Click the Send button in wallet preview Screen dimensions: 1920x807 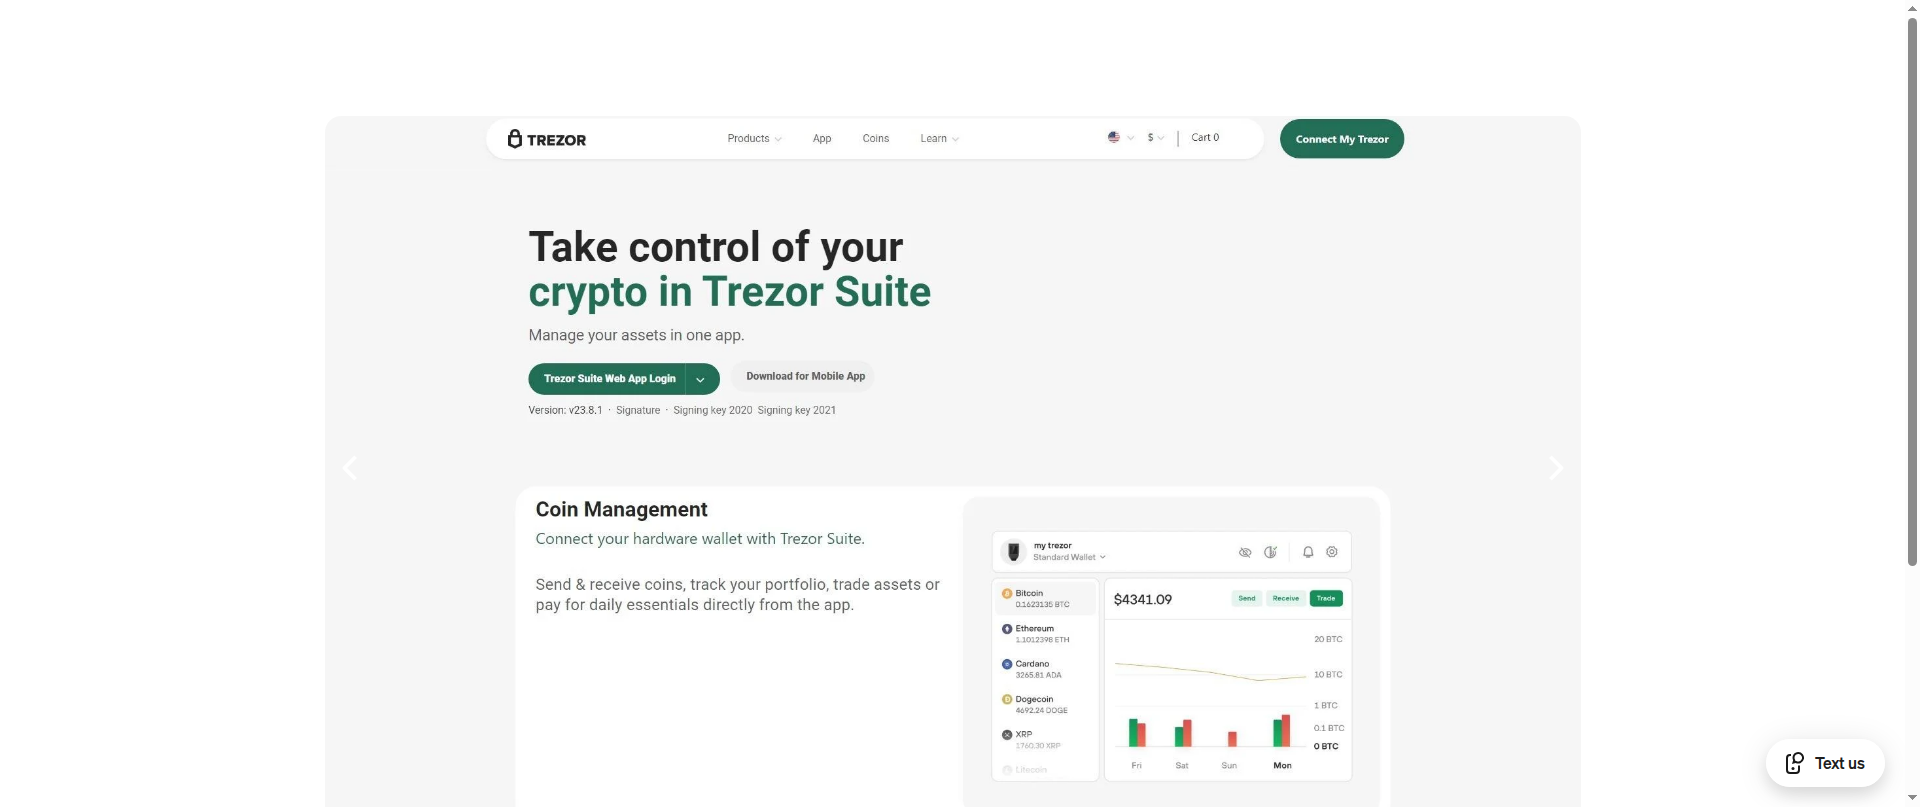tap(1247, 599)
